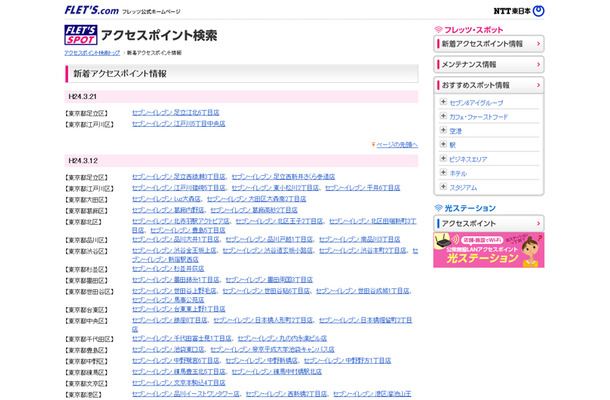
Task: Open セブン-イレブン 台東東上野1丁目店 link
Action: tap(179, 309)
